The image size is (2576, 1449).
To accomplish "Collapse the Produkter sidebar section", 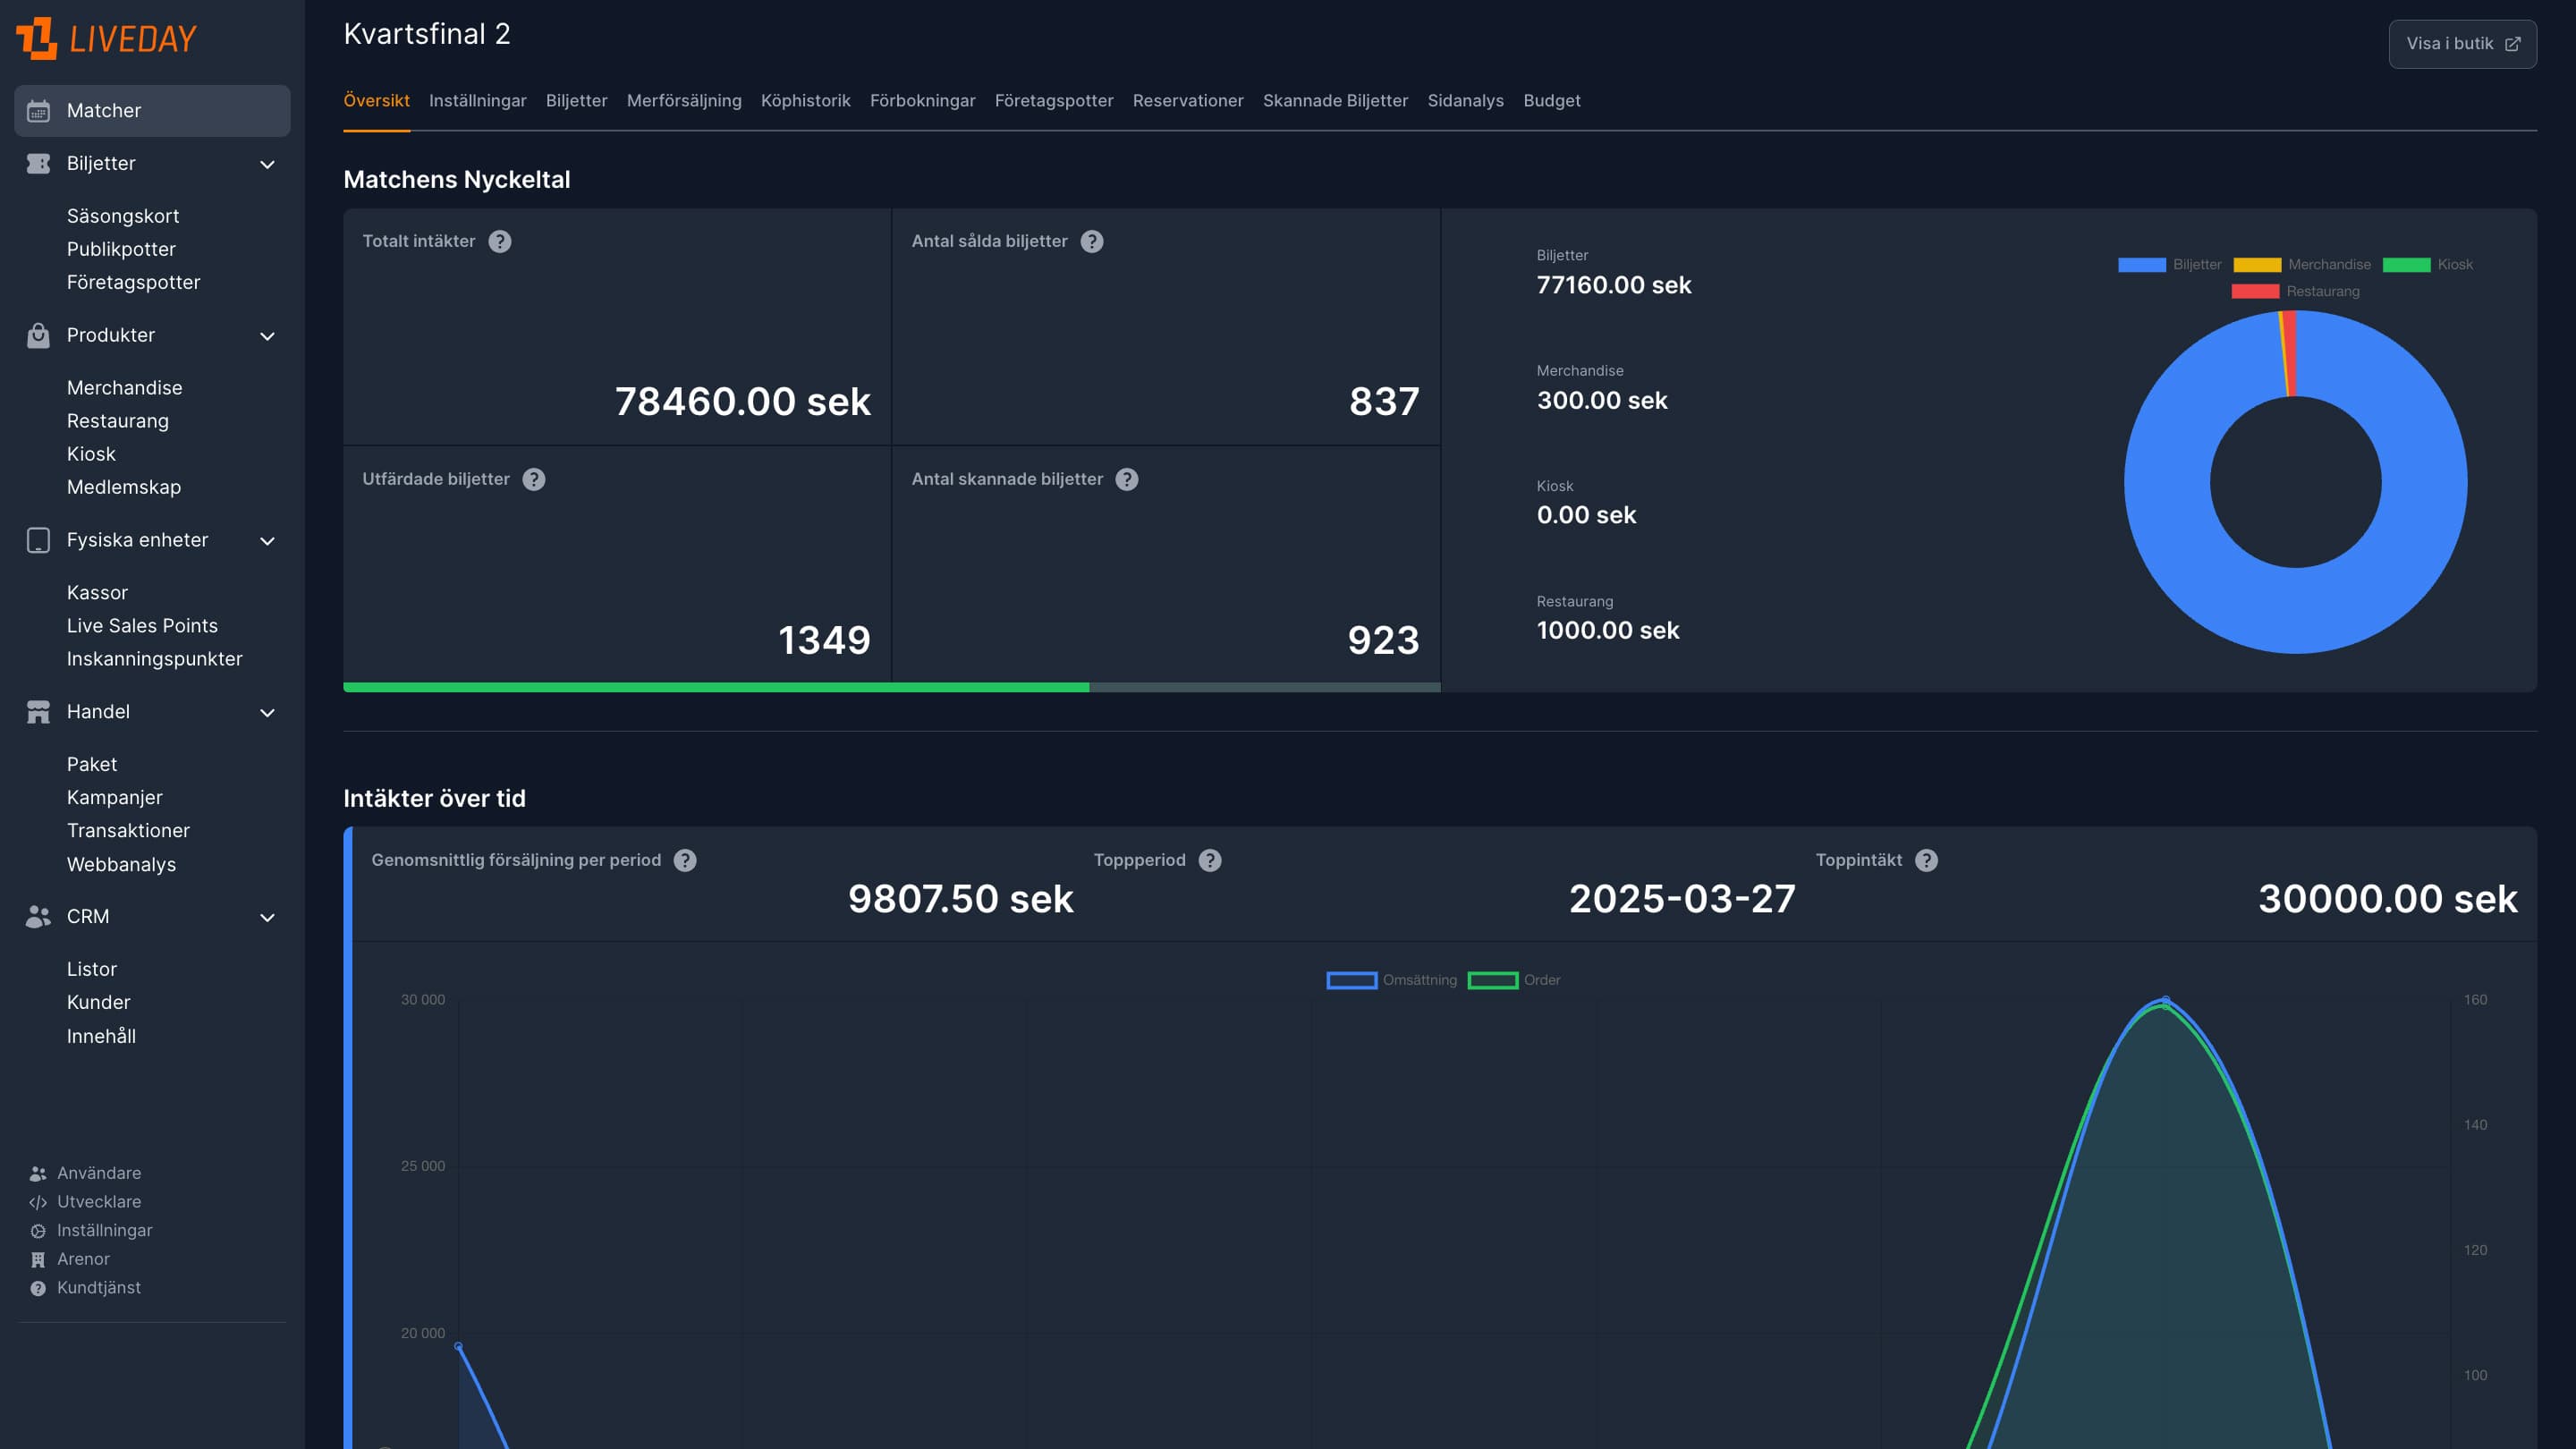I will pyautogui.click(x=266, y=336).
